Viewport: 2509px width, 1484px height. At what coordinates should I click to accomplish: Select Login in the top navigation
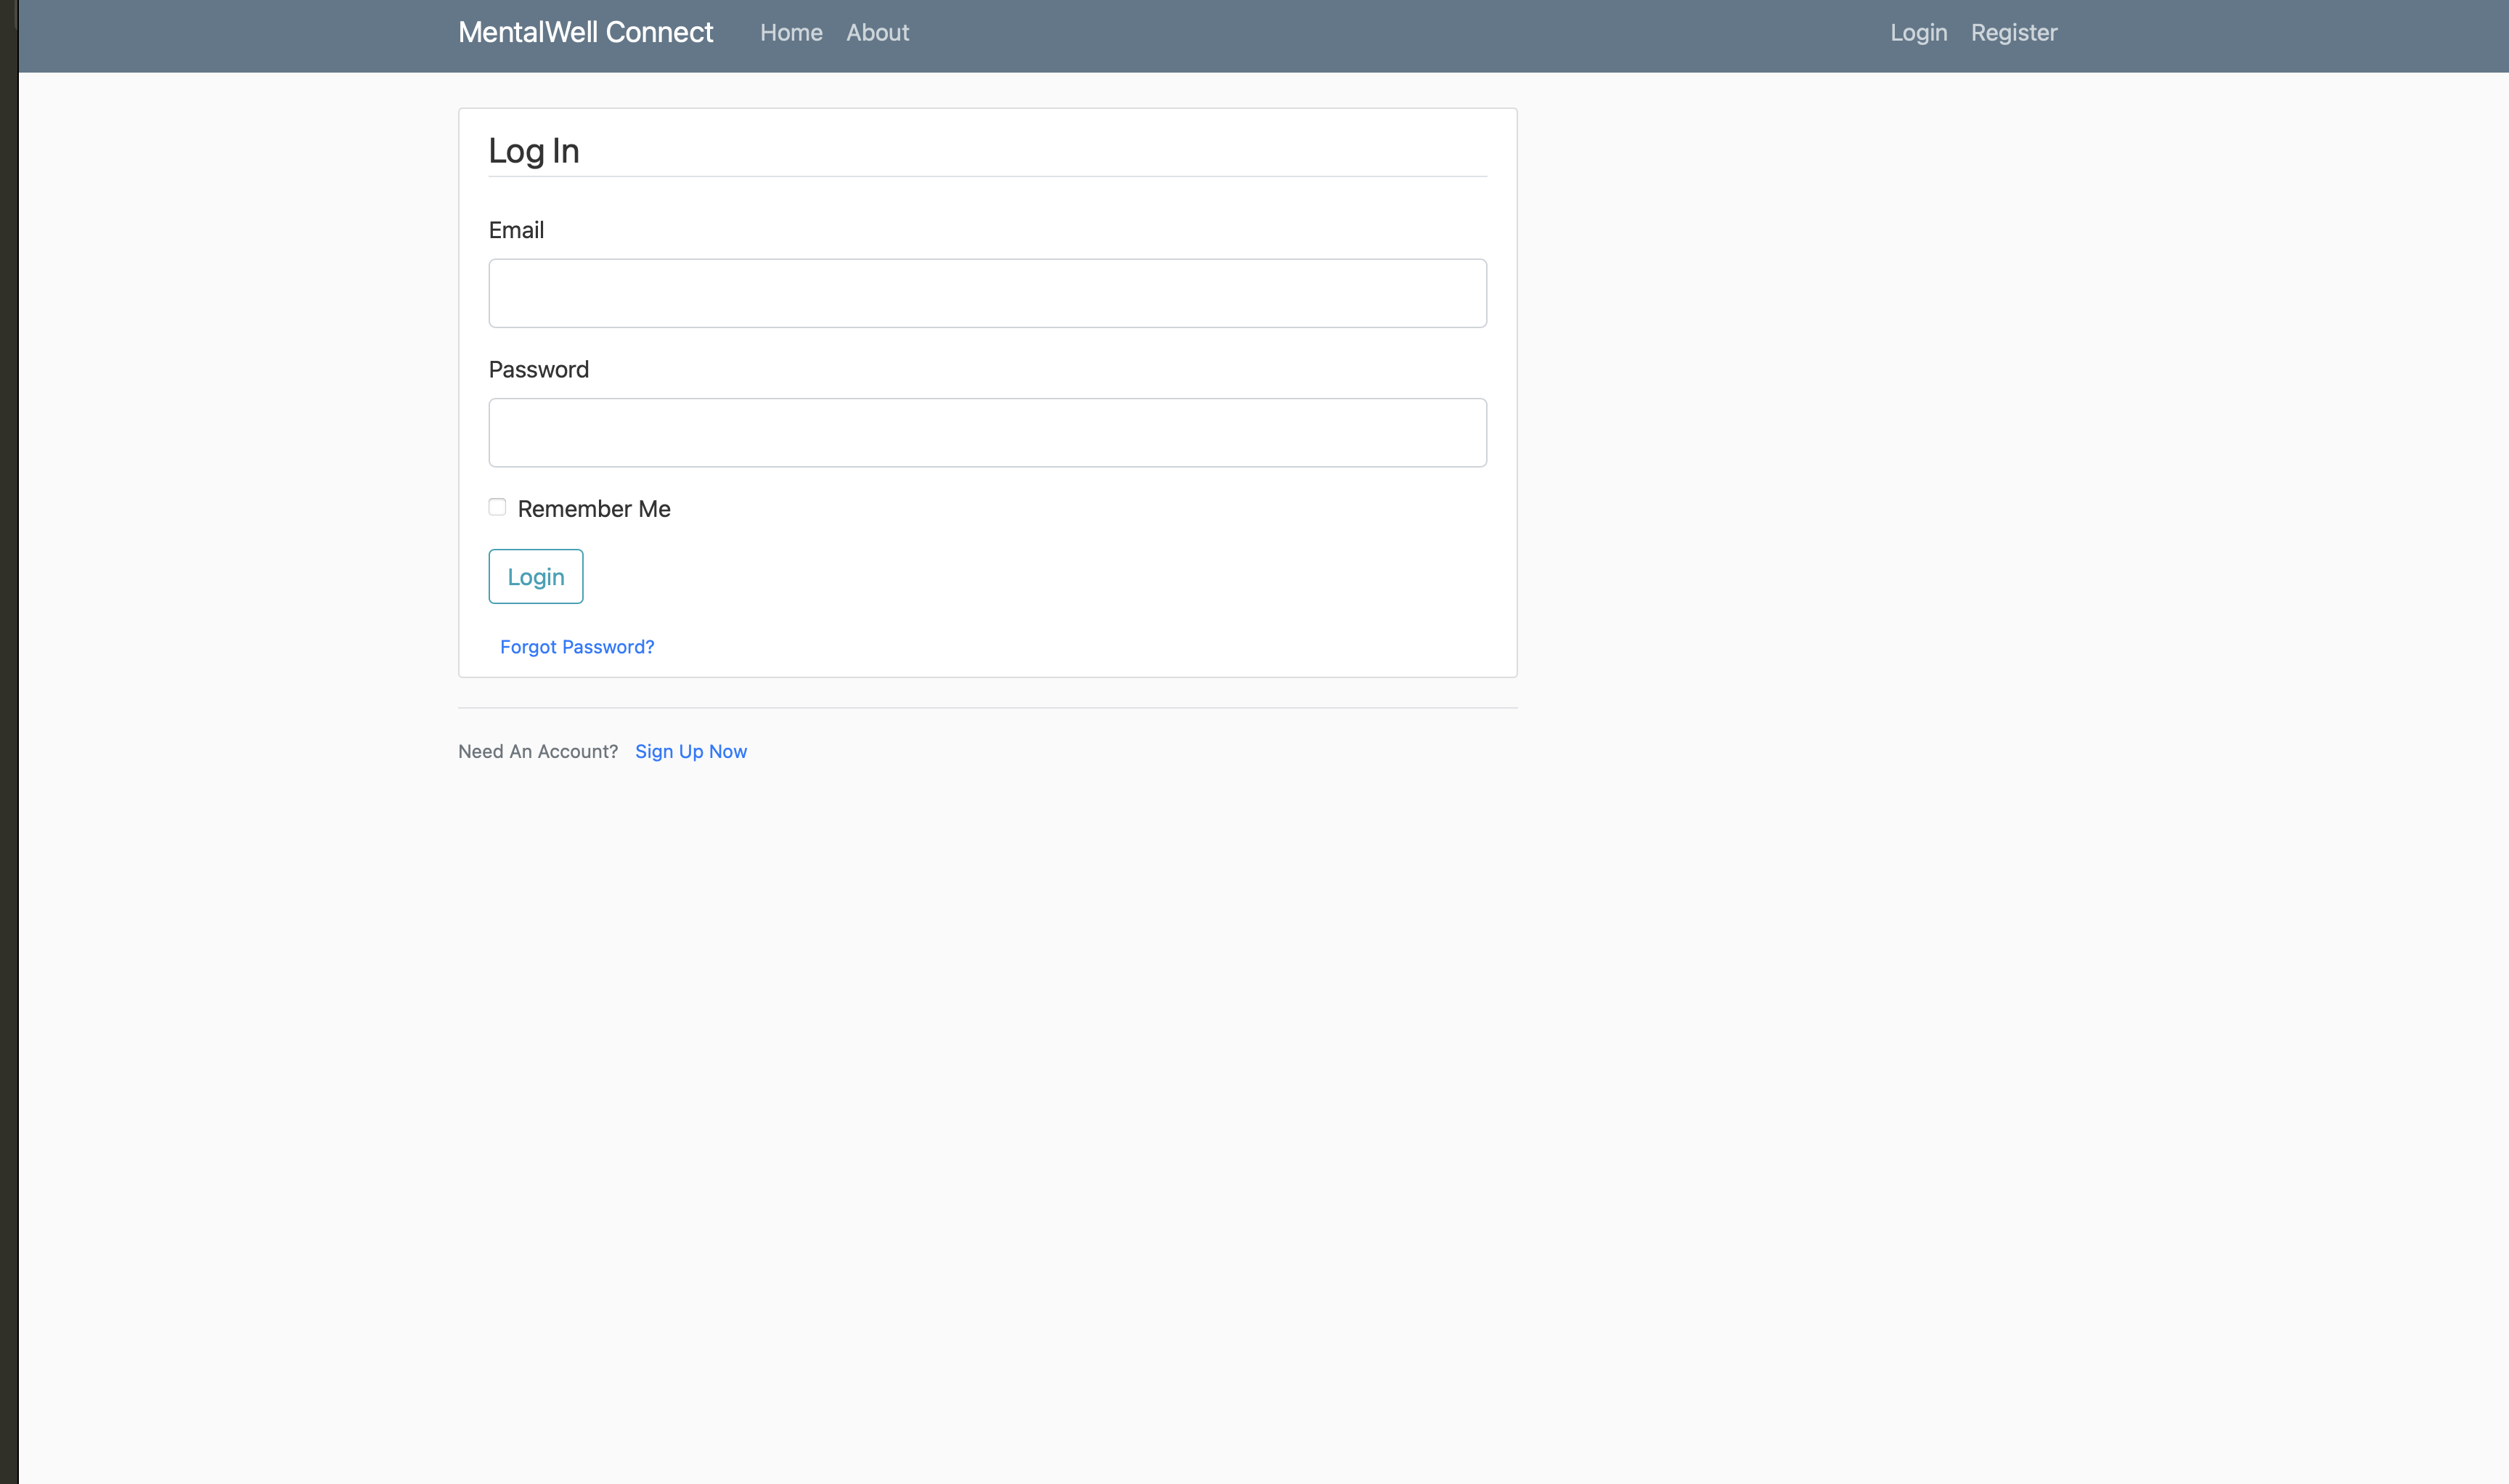coord(1918,33)
